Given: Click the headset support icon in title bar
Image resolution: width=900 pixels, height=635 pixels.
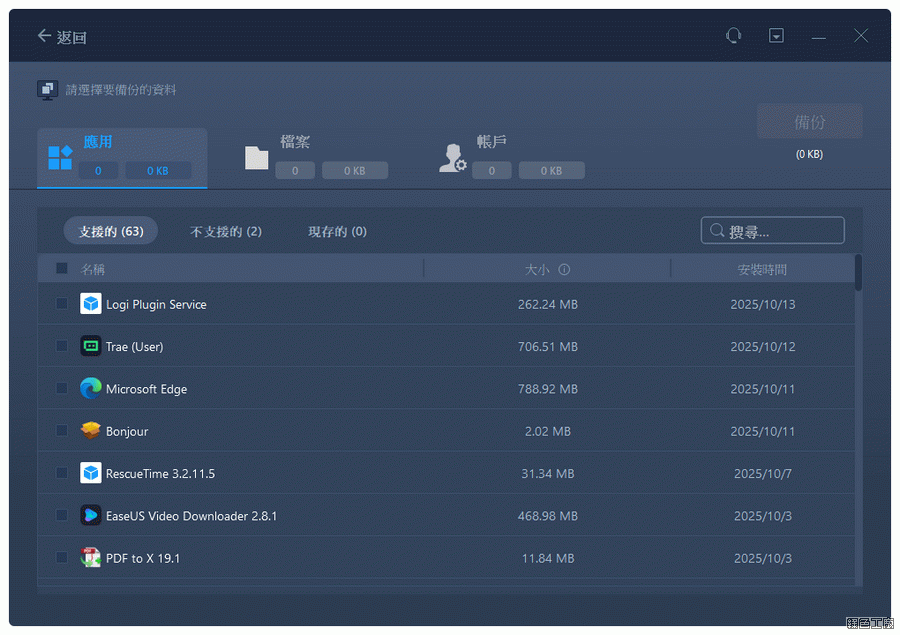Looking at the screenshot, I should 733,36.
